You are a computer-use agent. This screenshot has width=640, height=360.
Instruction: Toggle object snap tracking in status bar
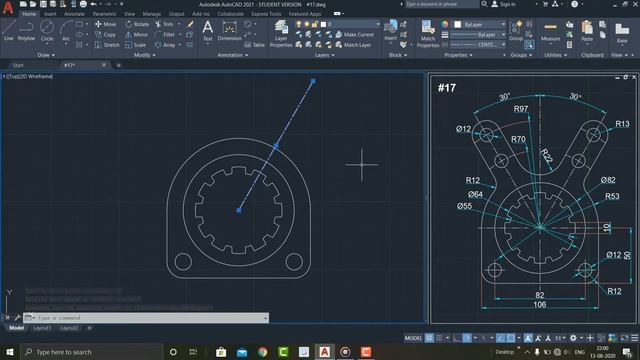click(500, 338)
